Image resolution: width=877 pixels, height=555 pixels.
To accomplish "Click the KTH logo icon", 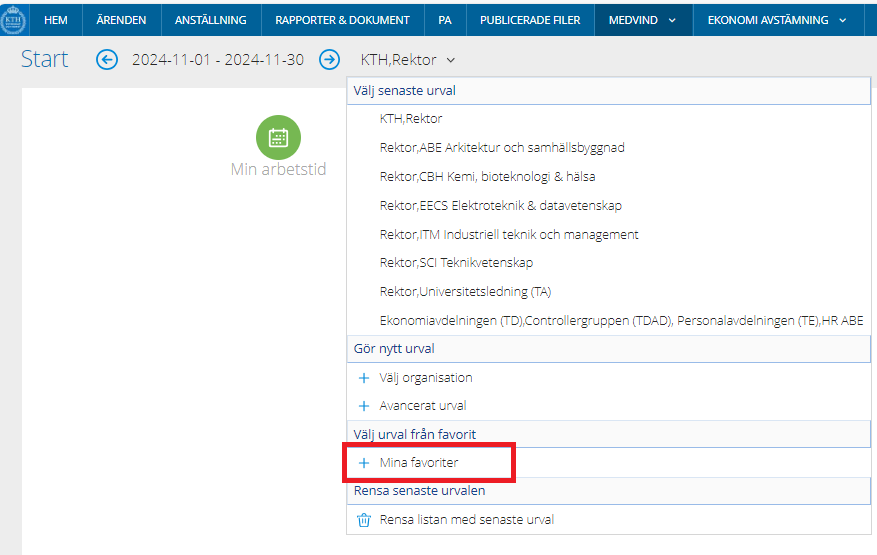I will 13,19.
